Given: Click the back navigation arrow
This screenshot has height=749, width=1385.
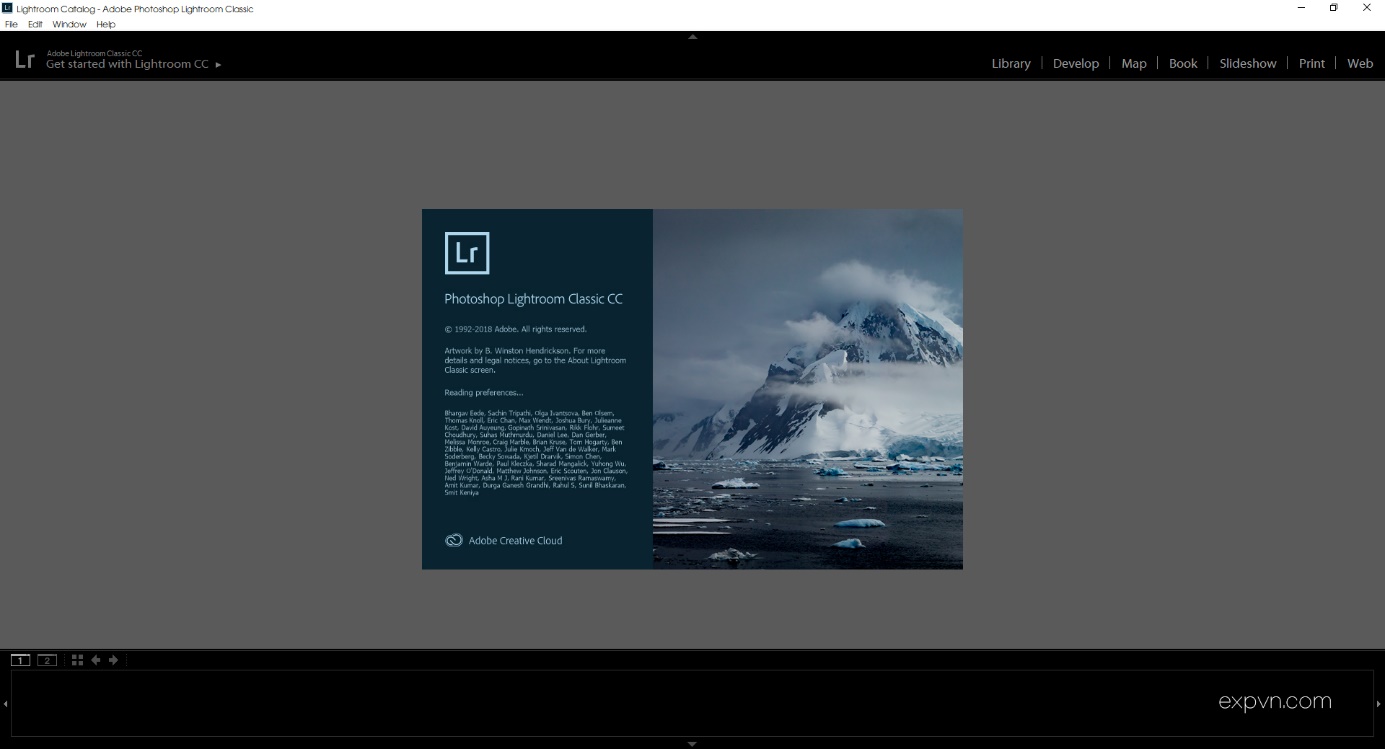Looking at the screenshot, I should click(x=95, y=660).
